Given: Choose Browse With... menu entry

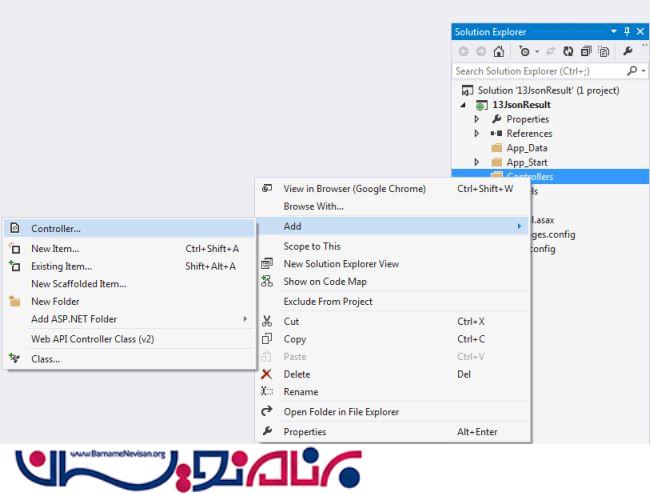Looking at the screenshot, I should click(393, 206).
